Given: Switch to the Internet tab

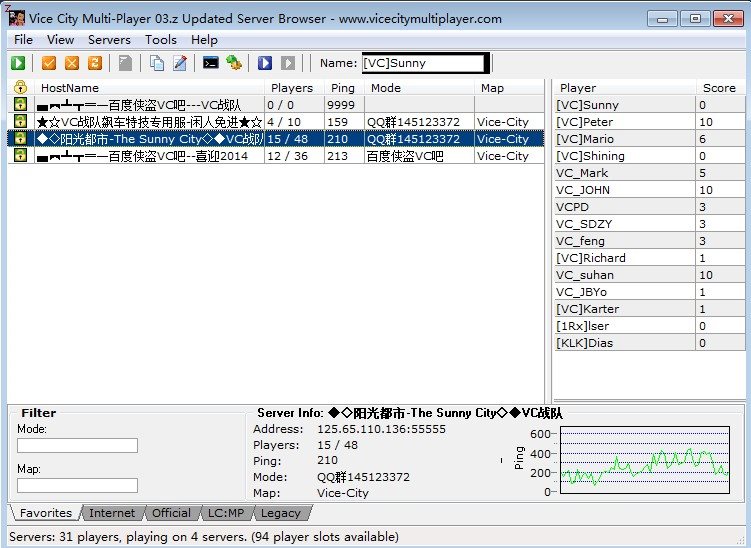Looking at the screenshot, I should tap(112, 513).
